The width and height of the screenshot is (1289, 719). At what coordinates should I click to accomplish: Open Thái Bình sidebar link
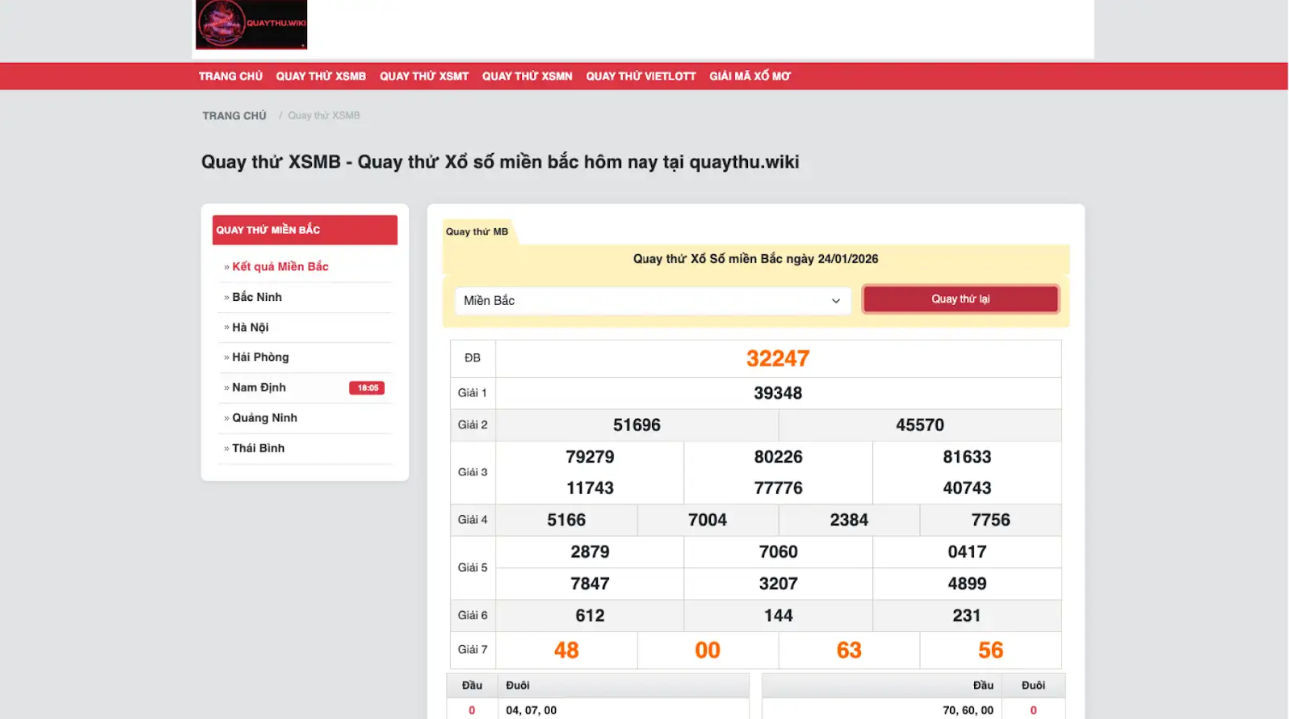(258, 448)
